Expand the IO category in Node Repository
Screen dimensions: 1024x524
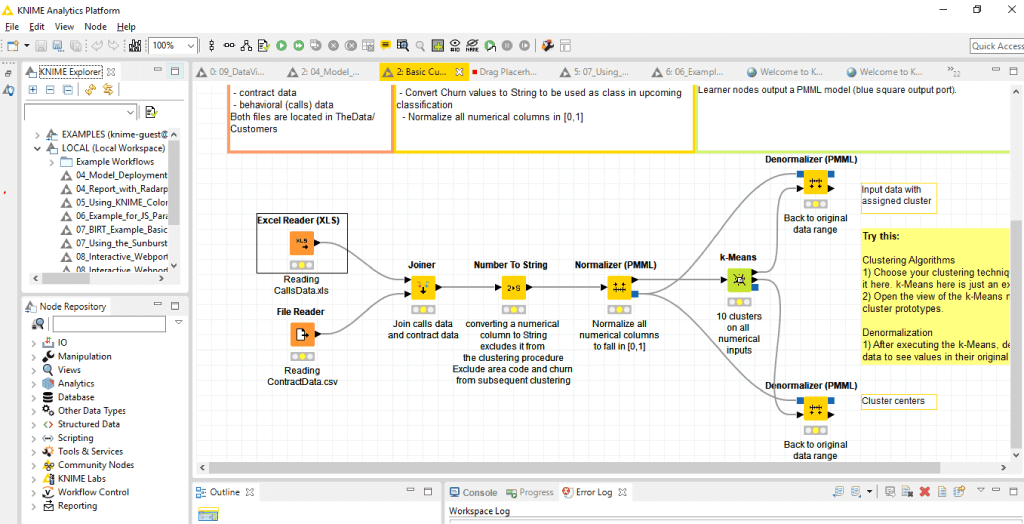click(x=33, y=343)
